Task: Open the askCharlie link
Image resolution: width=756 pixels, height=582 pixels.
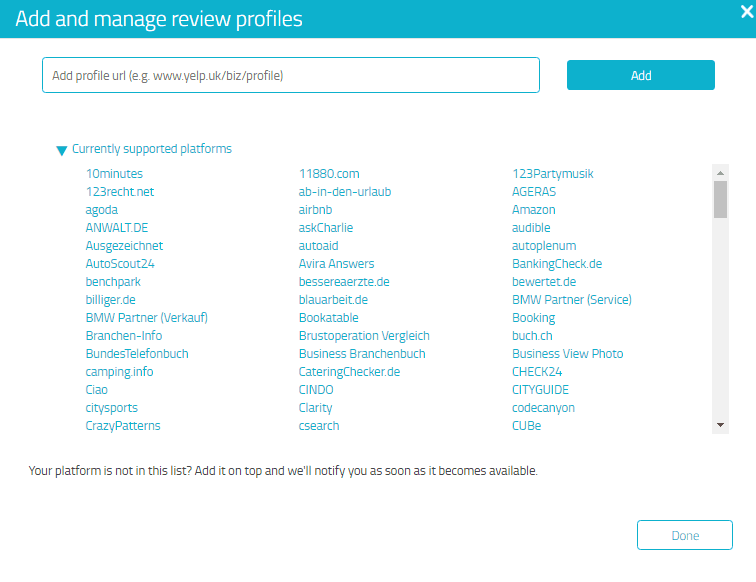Action: coord(326,228)
